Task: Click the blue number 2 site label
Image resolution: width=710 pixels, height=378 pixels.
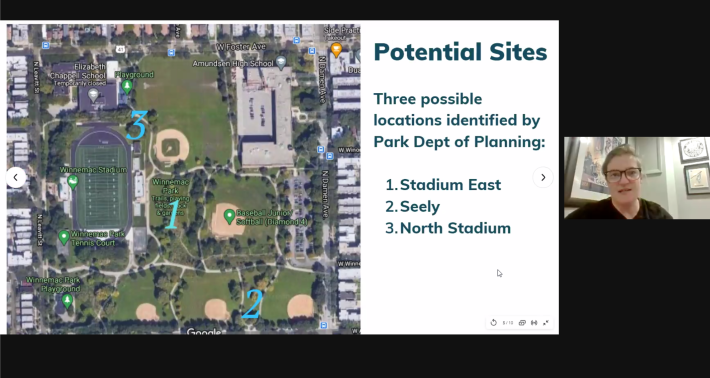Action: click(252, 303)
